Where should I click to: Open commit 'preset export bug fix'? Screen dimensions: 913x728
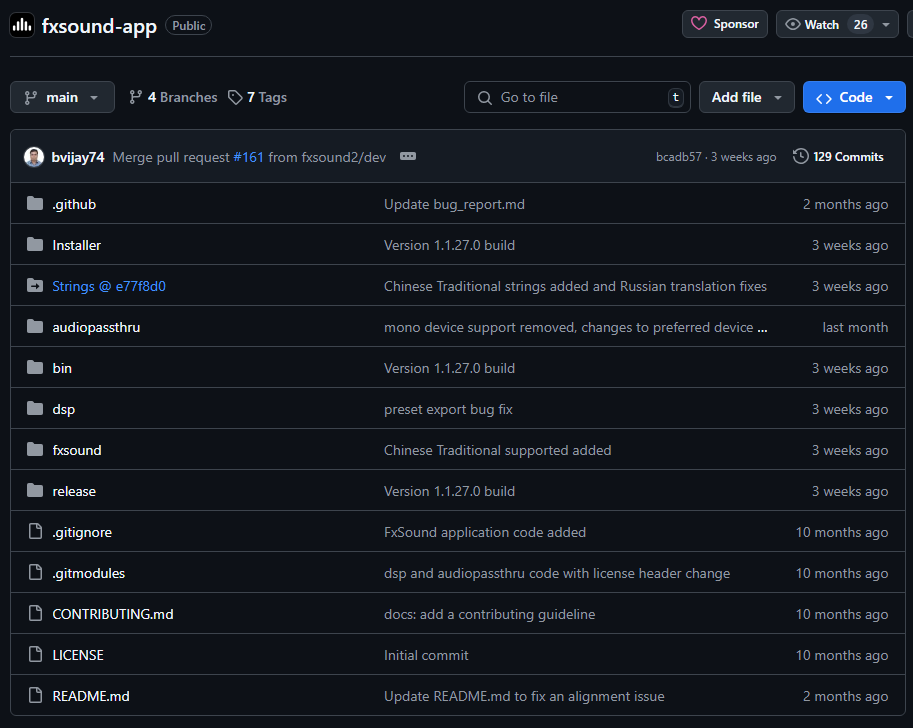tap(448, 409)
